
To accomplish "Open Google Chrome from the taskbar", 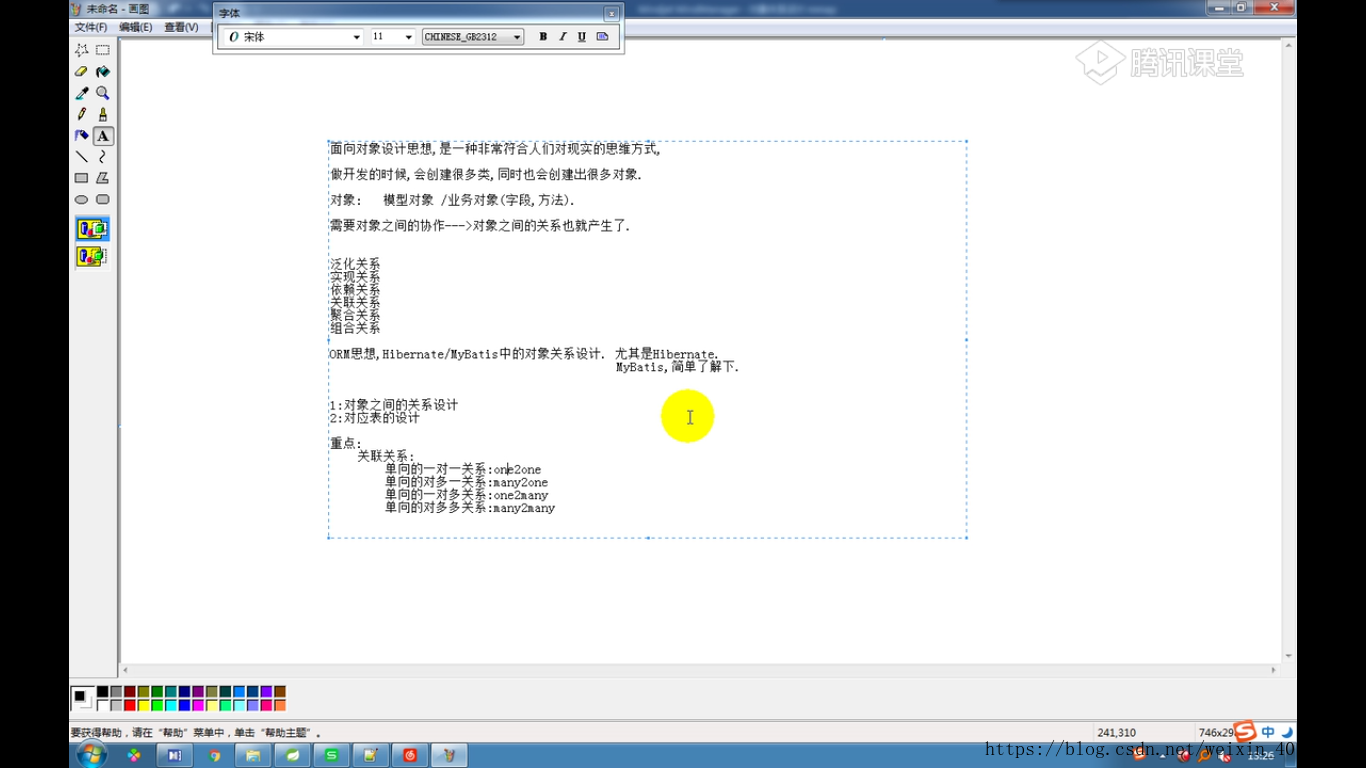I will point(214,755).
